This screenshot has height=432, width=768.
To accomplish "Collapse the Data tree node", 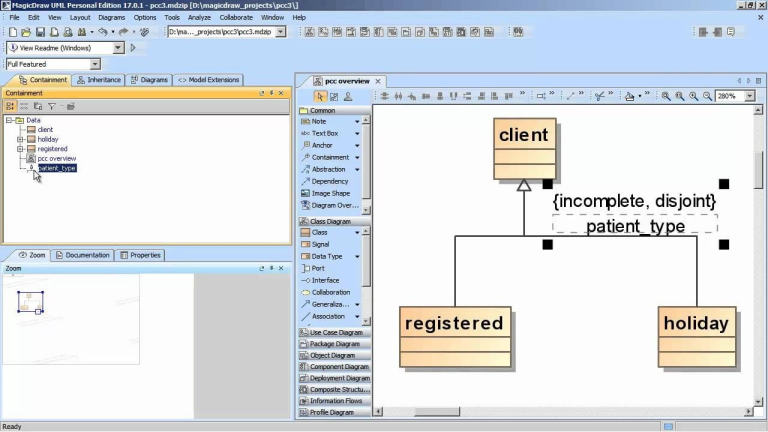I will click(9, 120).
